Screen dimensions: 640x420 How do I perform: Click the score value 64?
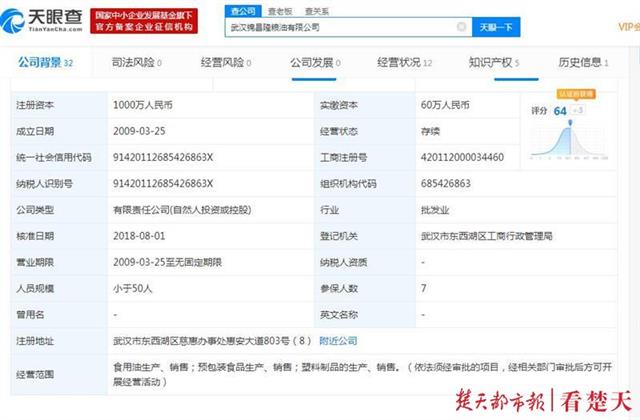point(560,111)
